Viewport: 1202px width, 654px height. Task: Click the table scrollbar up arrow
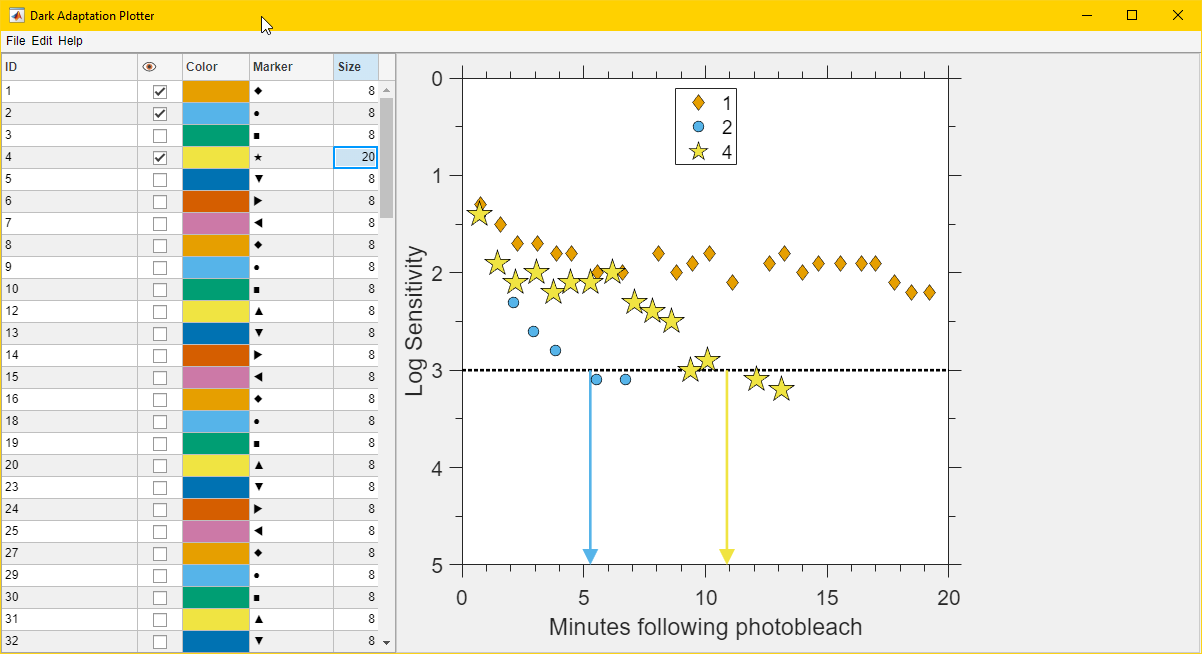coord(387,90)
